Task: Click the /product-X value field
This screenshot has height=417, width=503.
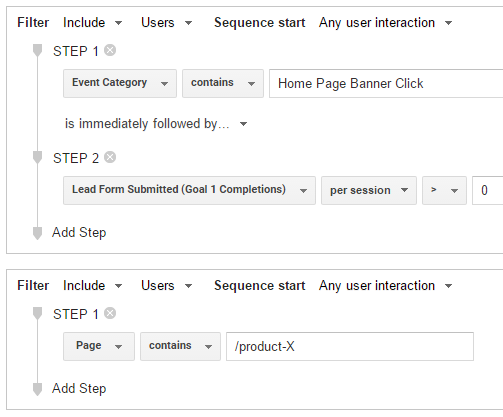Action: point(350,346)
